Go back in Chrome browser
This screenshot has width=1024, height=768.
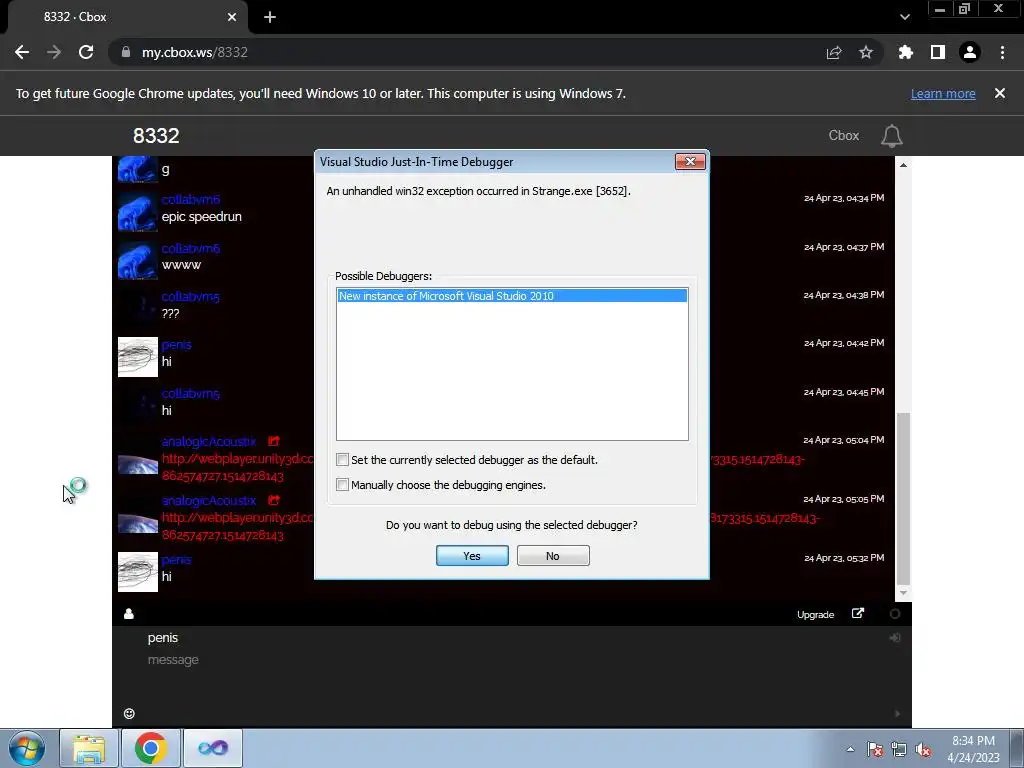click(x=22, y=52)
